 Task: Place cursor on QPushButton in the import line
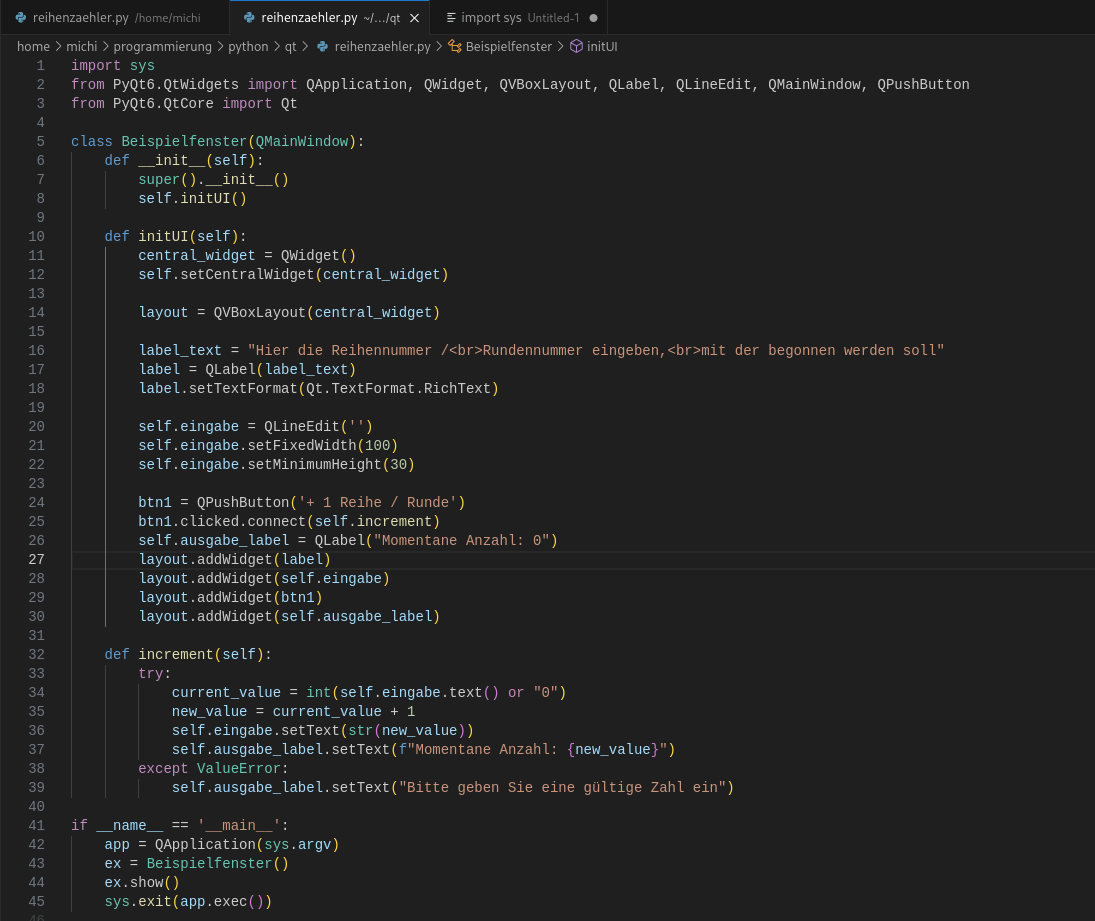click(x=922, y=84)
